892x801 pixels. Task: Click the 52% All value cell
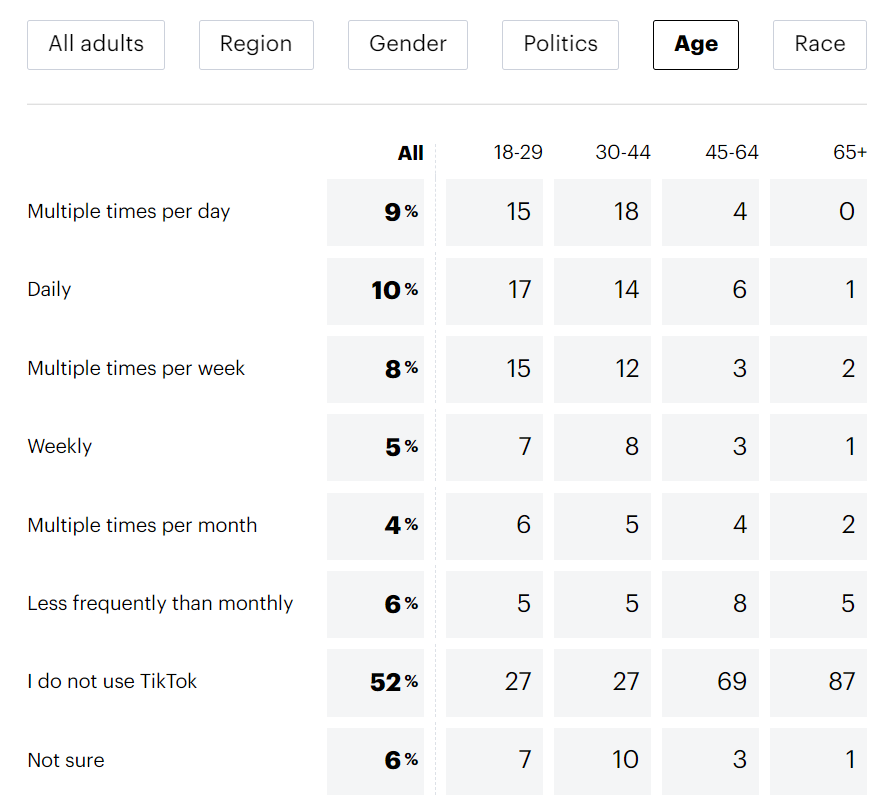pos(376,682)
